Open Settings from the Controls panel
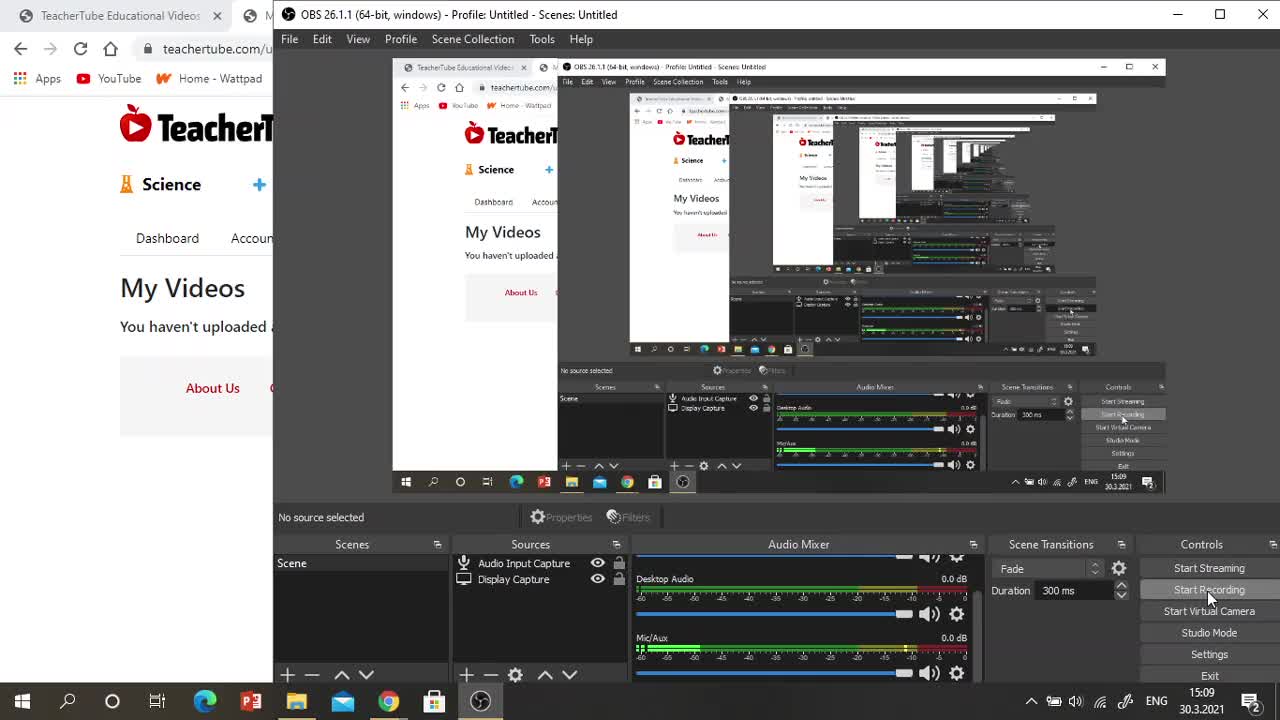This screenshot has width=1280, height=720. [1208, 654]
